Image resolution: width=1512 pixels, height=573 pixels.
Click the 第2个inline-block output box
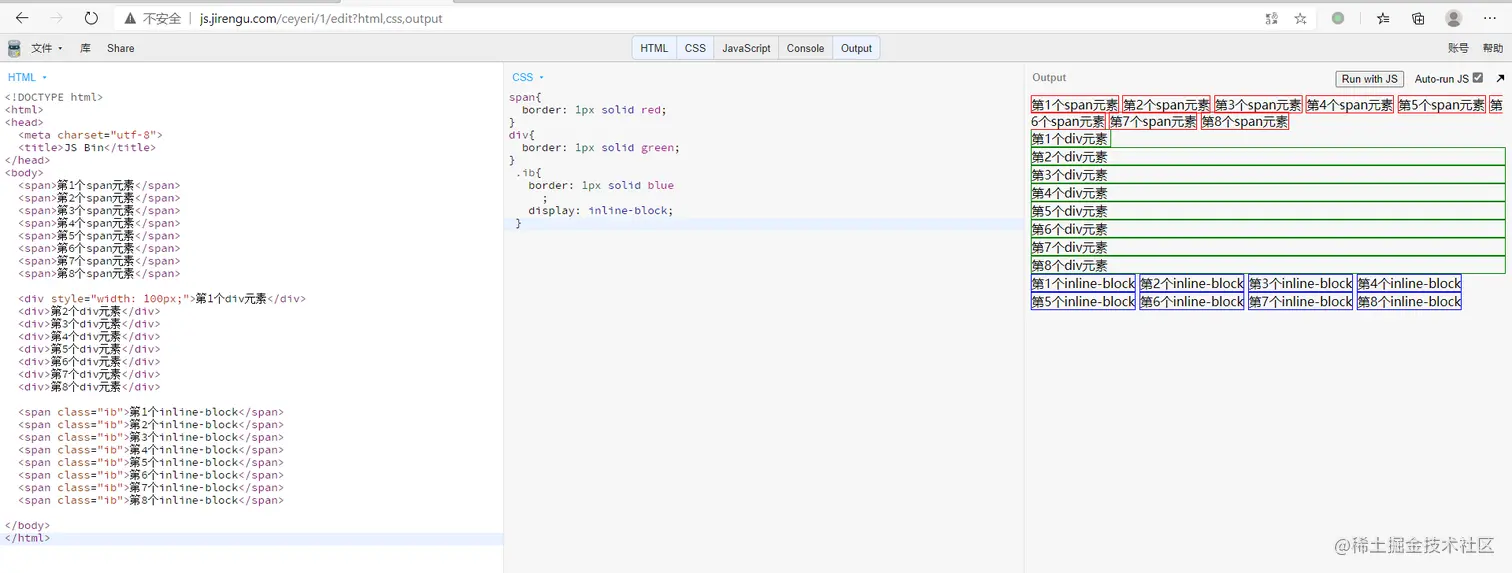pyautogui.click(x=1192, y=284)
